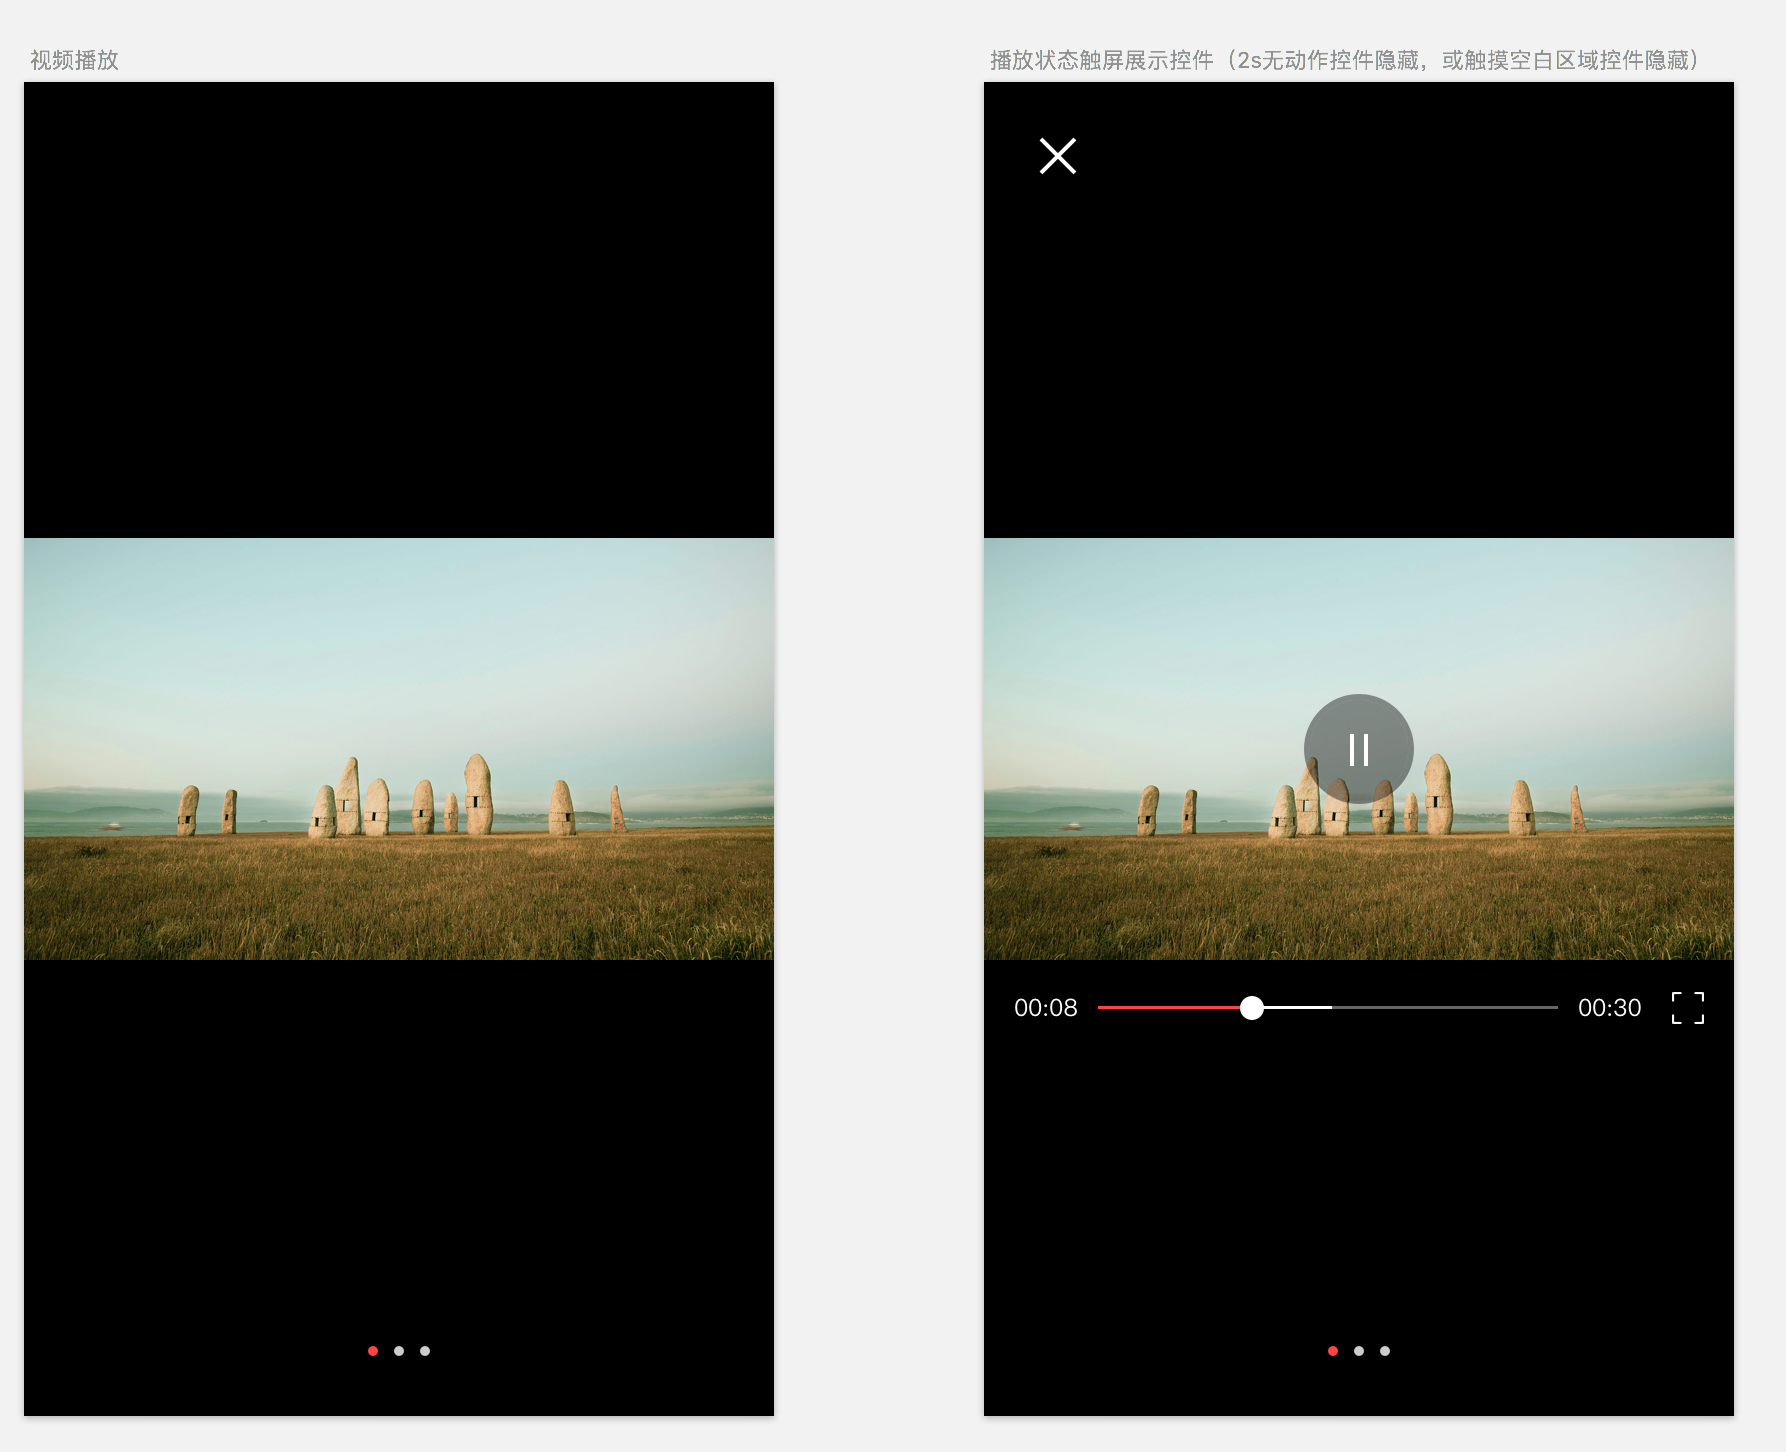This screenshot has height=1452, width=1786.
Task: Seek to the grey unbuffered part of the progress bar
Action: (x=1445, y=1008)
